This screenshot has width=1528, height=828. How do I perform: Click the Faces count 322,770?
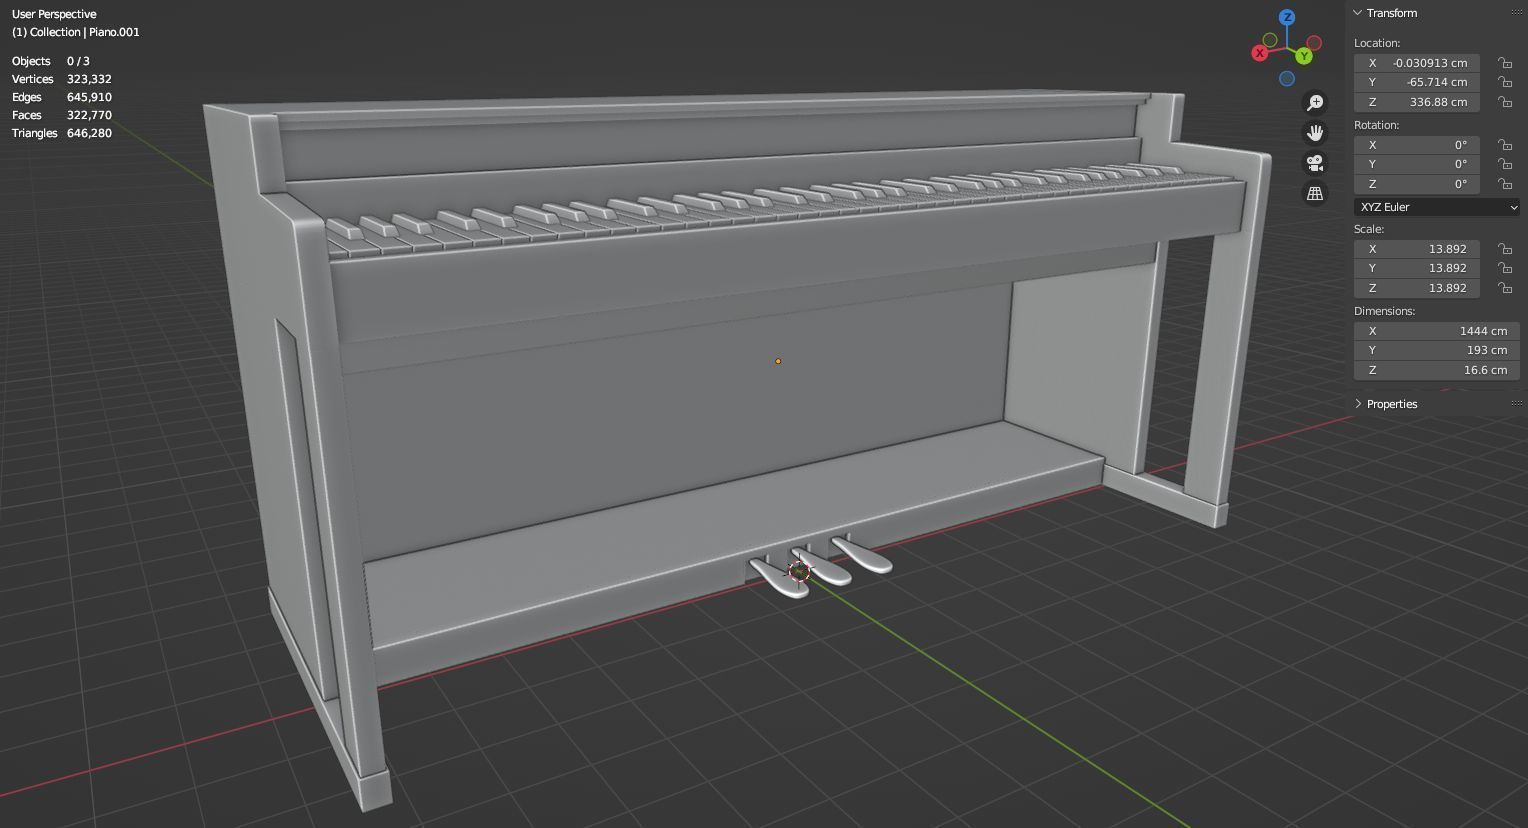[x=89, y=115]
